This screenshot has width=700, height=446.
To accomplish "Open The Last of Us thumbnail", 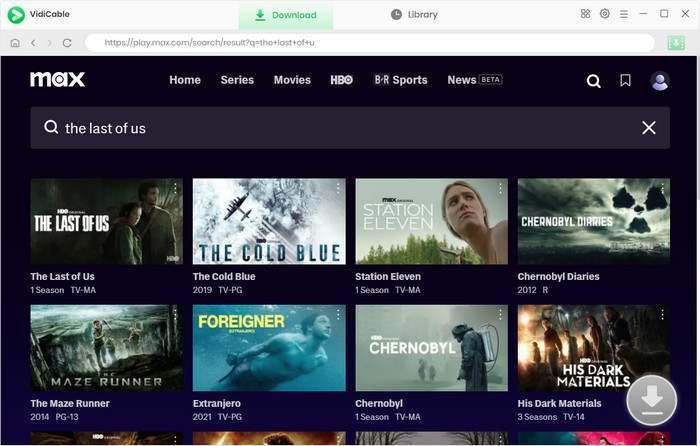I will 107,221.
